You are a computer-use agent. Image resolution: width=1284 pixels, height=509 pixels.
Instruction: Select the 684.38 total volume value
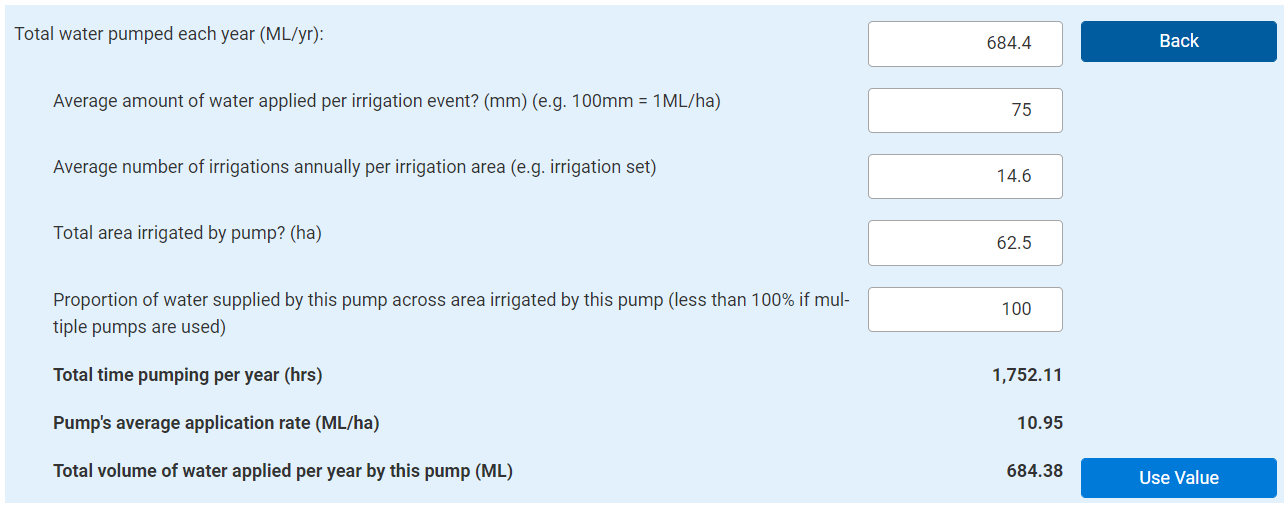1034,471
